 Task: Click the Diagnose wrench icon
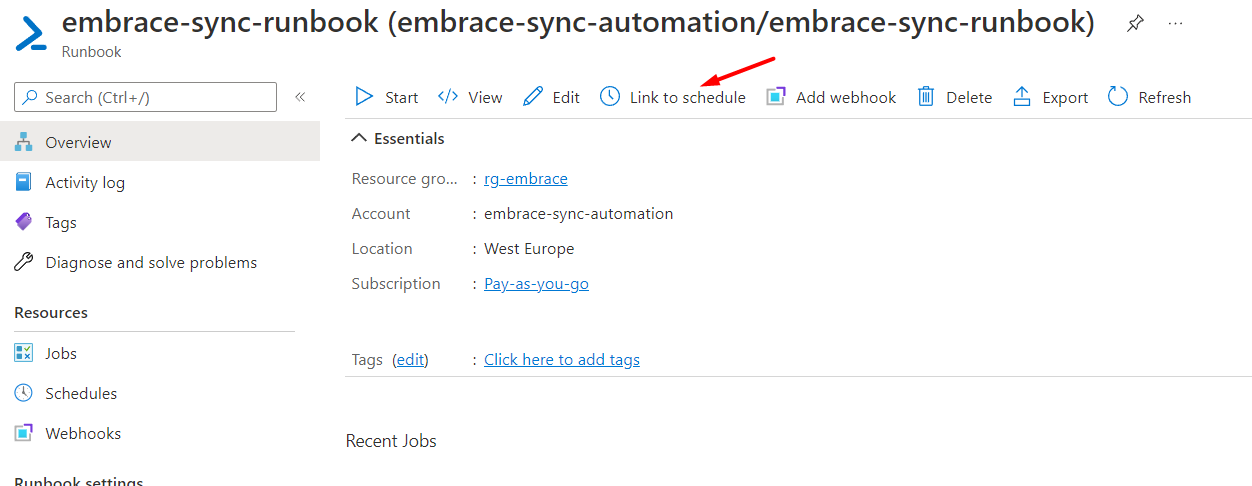[x=24, y=262]
